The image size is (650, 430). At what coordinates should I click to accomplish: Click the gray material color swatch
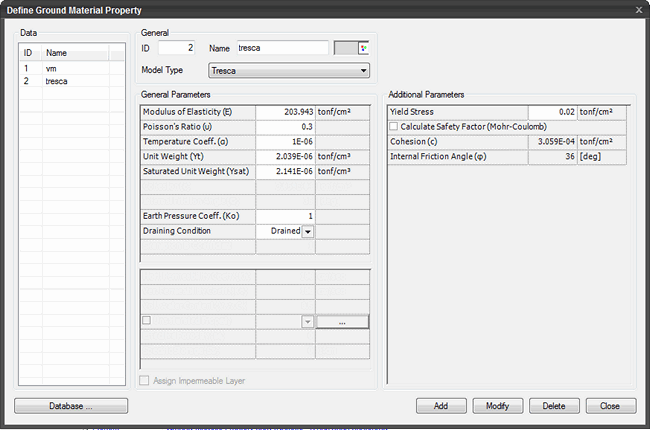click(346, 48)
